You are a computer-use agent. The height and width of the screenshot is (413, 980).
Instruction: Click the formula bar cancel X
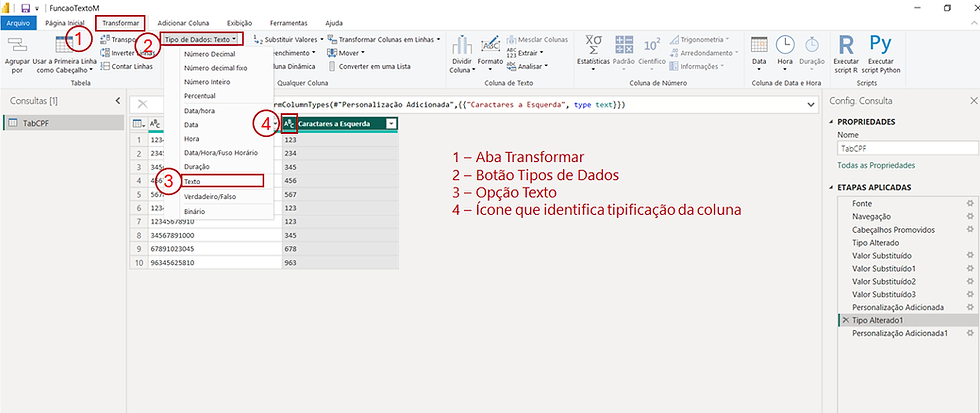coord(143,104)
